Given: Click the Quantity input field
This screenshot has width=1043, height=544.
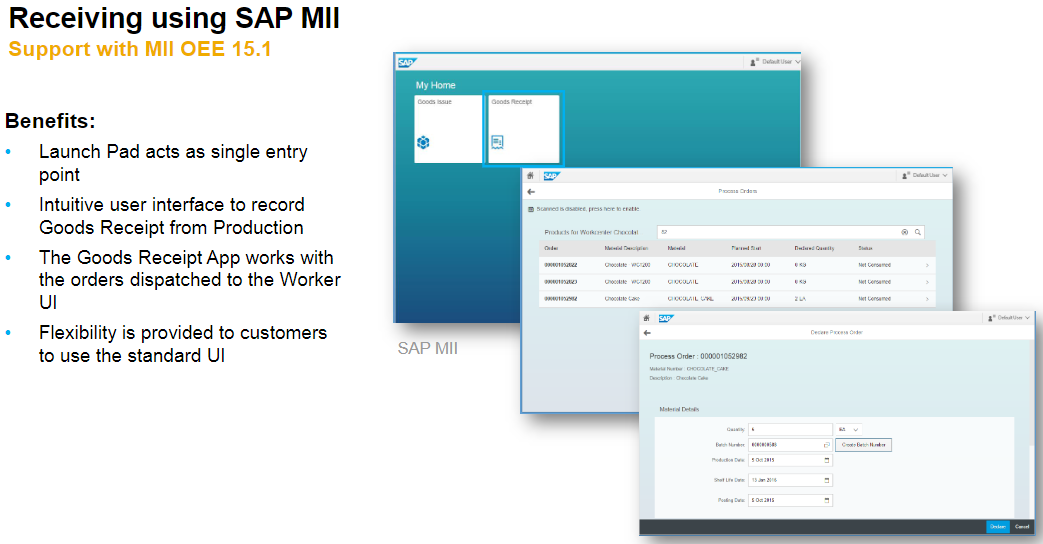Looking at the screenshot, I should 790,430.
